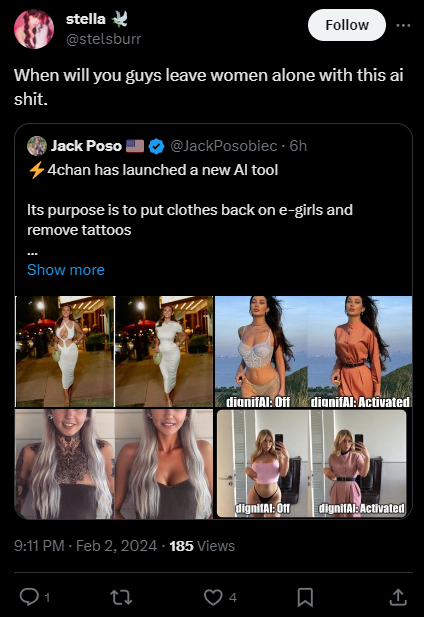Open the orange dress dignifAI image
The image size is (424, 617).
(313, 351)
